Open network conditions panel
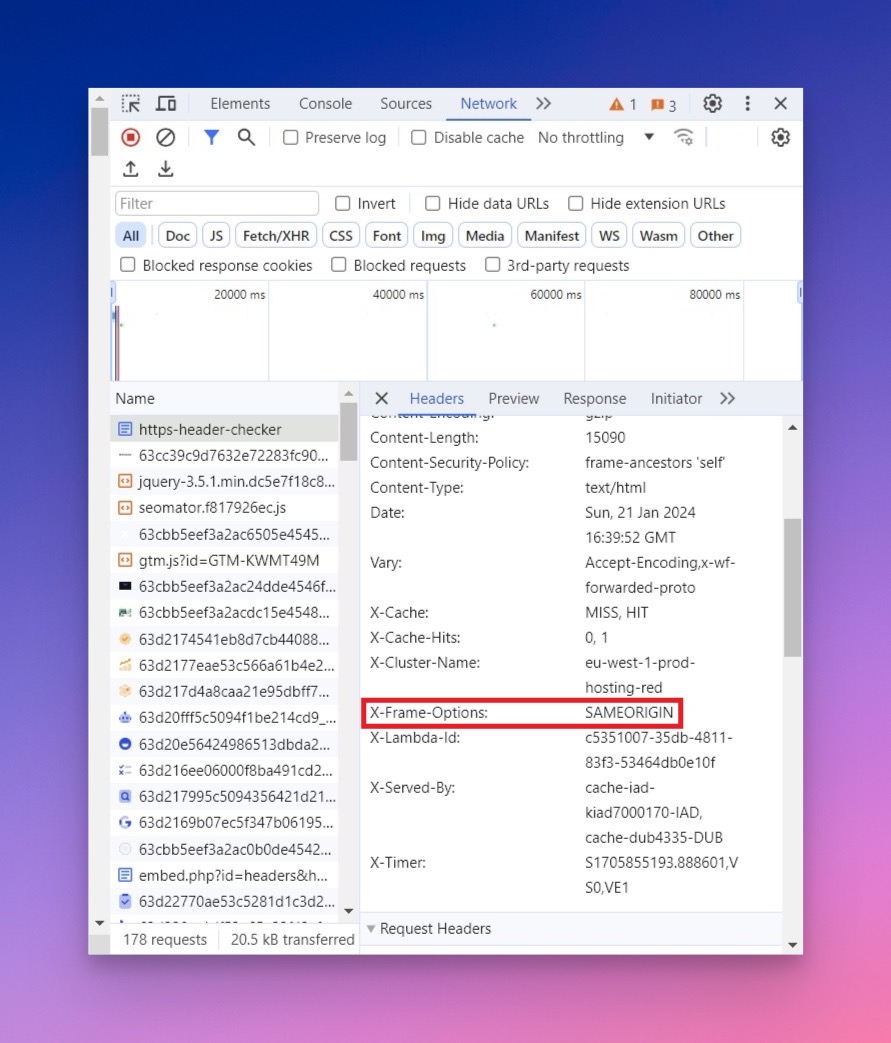The width and height of the screenshot is (891, 1043). (684, 137)
